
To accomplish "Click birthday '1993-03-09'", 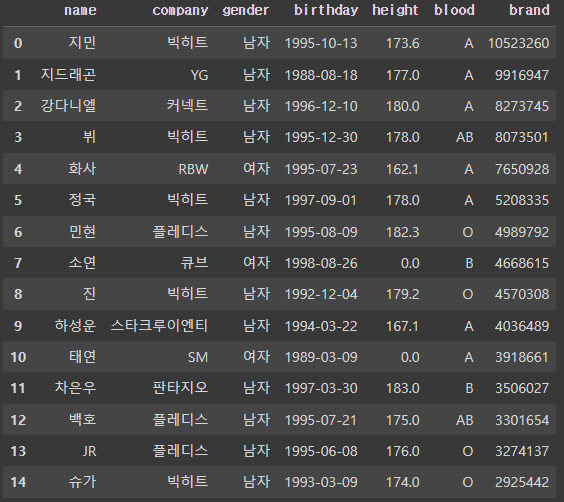I will [321, 482].
